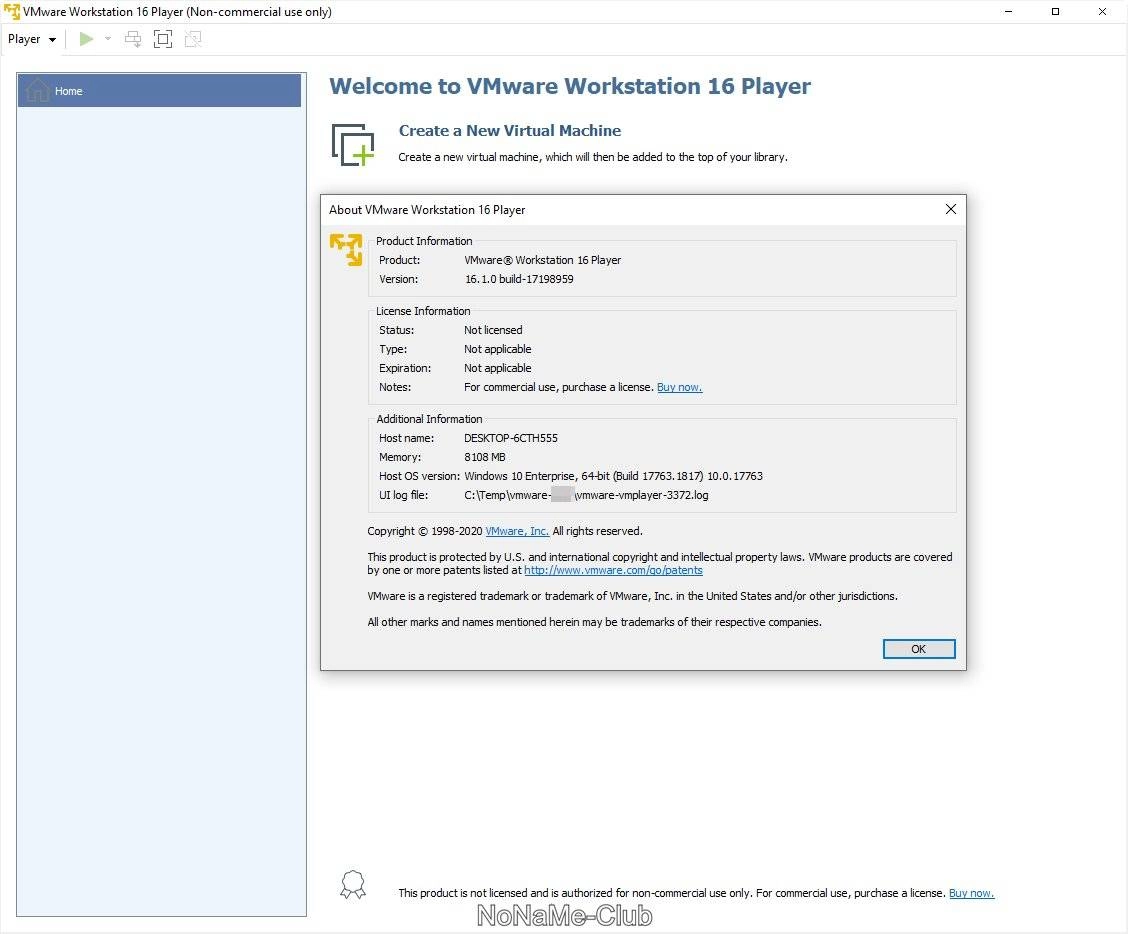Image resolution: width=1128 pixels, height=934 pixels.
Task: Click memory value 8108 MB
Action: point(485,457)
